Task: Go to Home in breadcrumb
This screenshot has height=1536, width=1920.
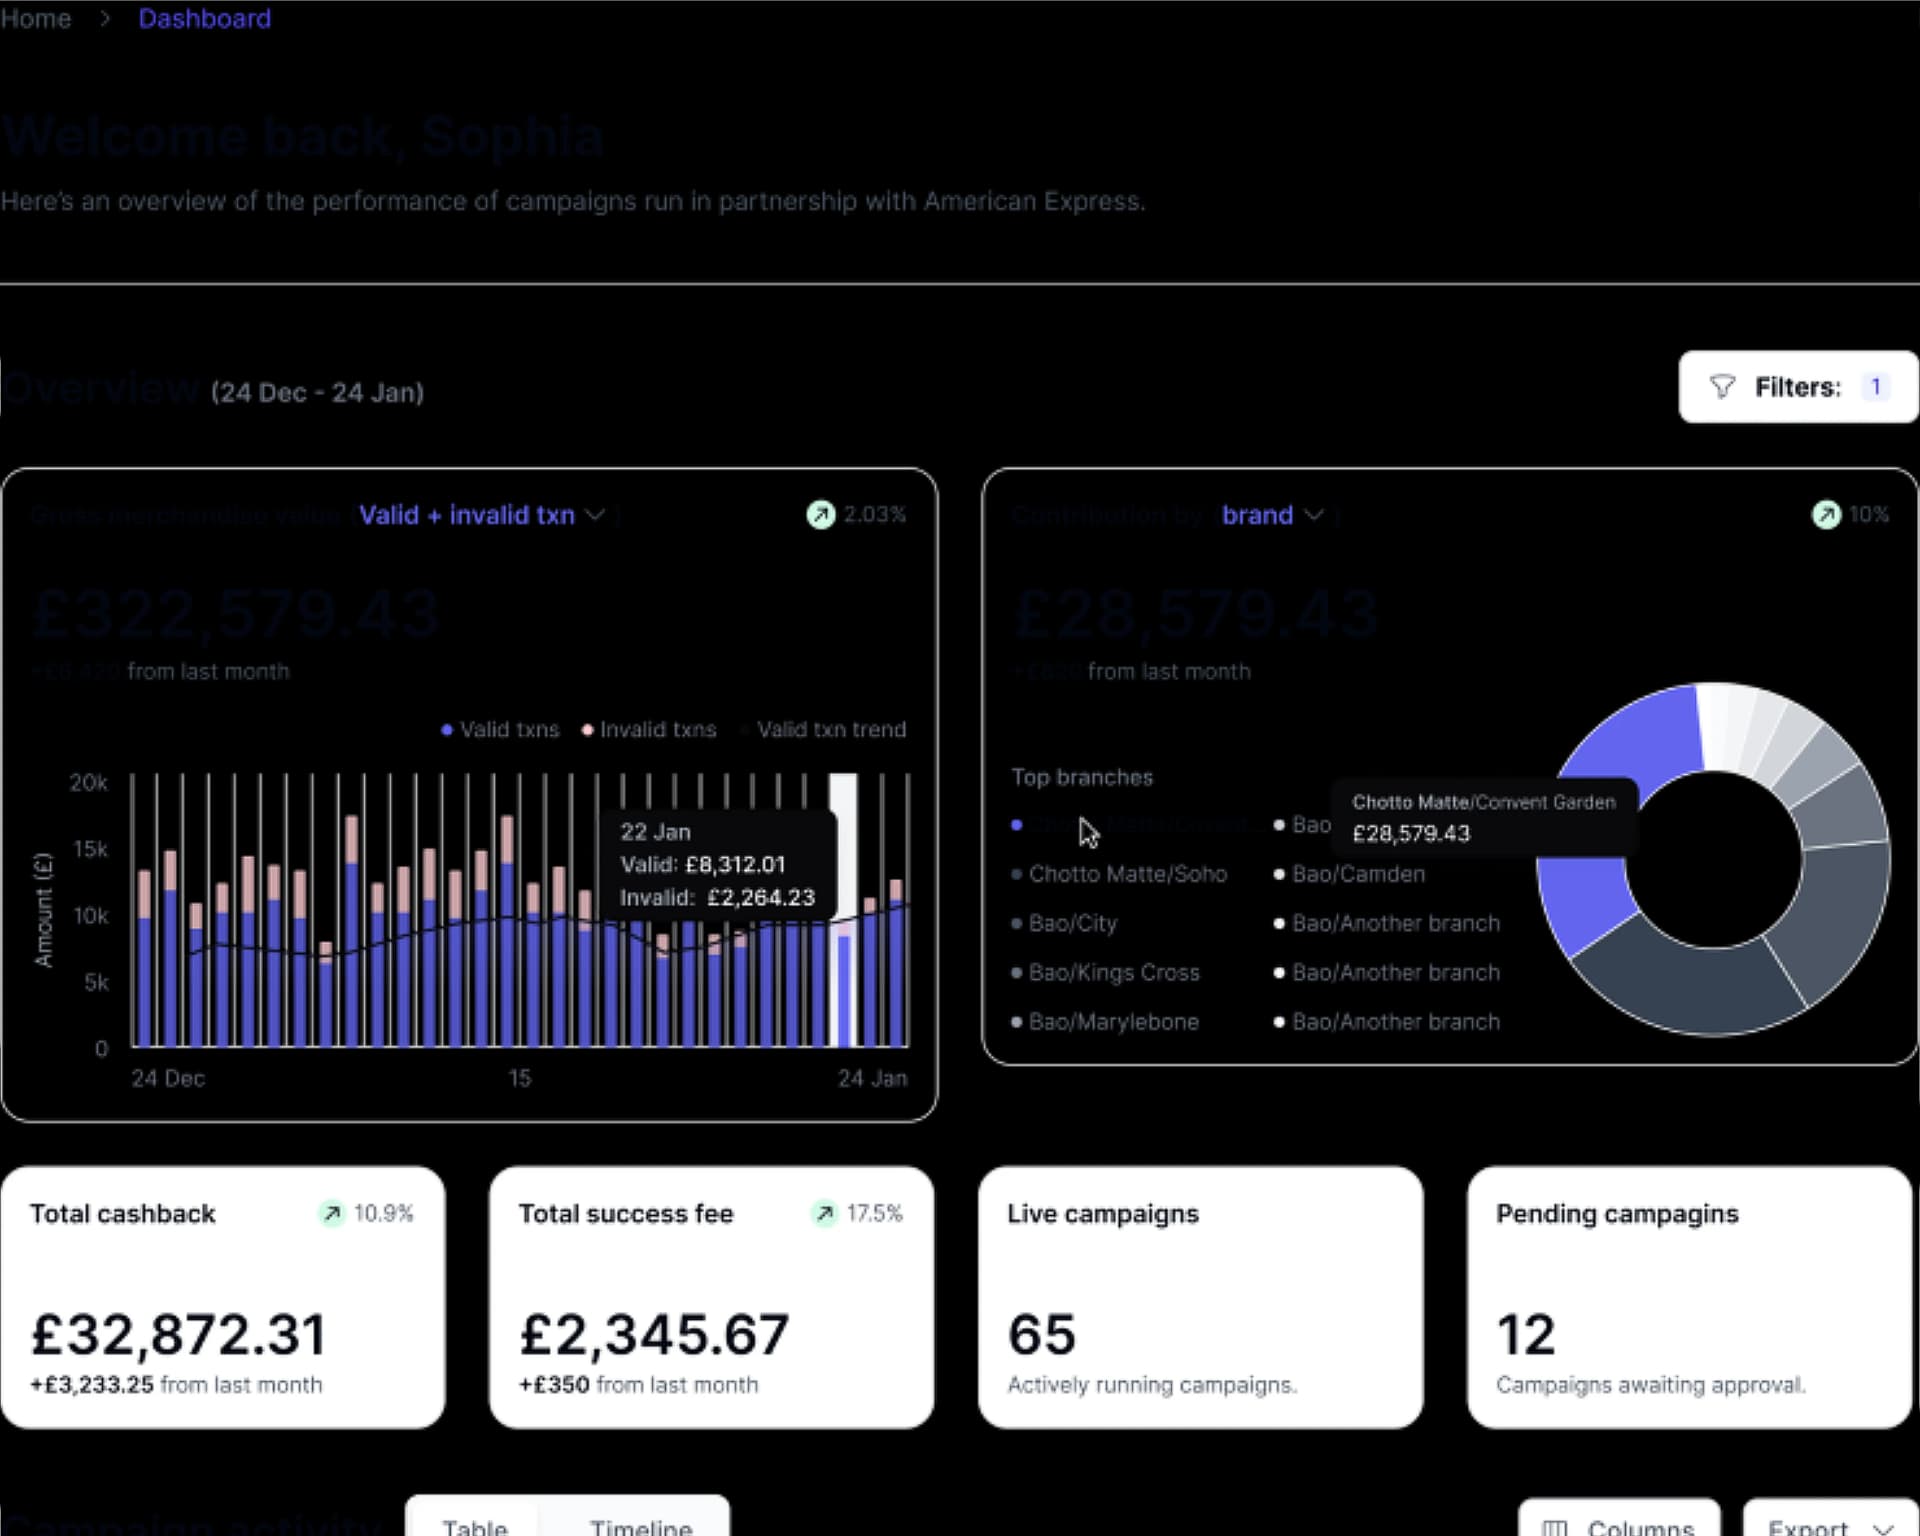Action: point(36,19)
